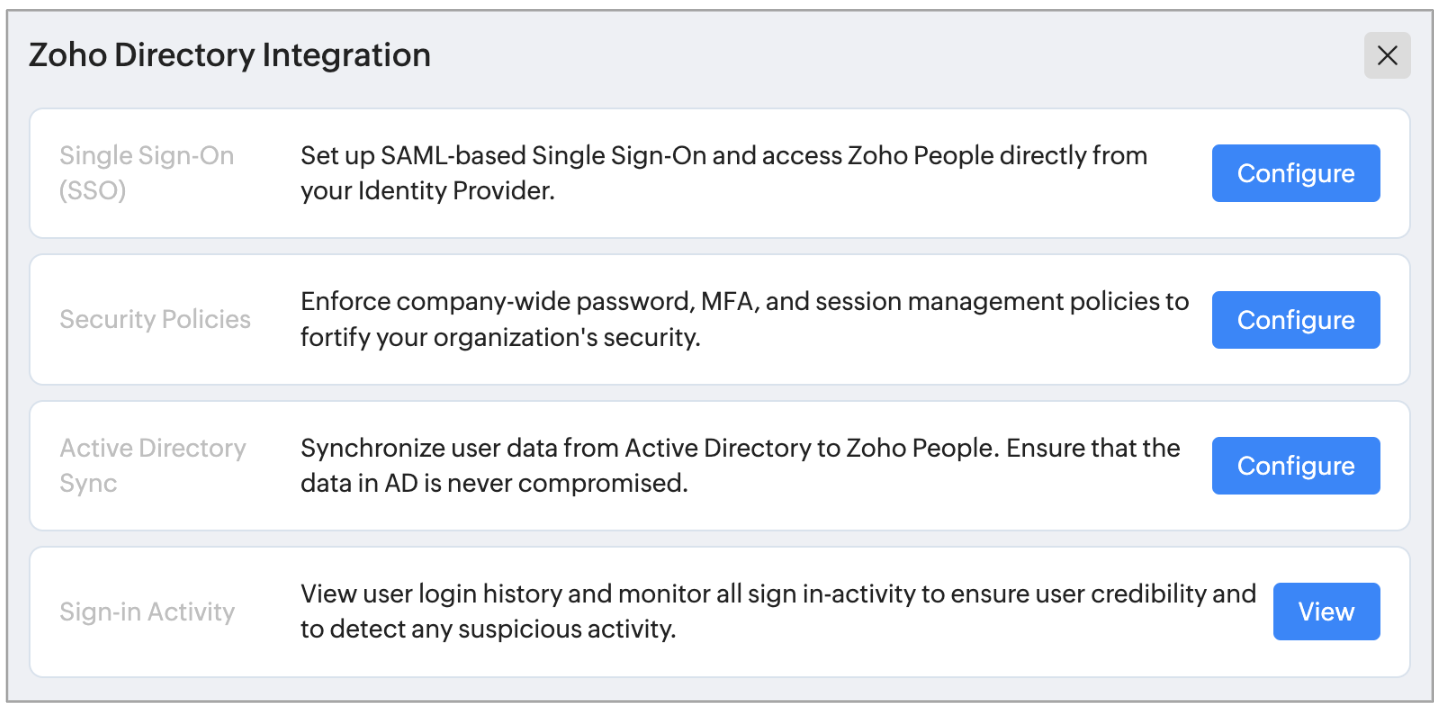This screenshot has width=1442, height=712.
Task: View the Sign-in Activity history
Action: tap(1325, 612)
